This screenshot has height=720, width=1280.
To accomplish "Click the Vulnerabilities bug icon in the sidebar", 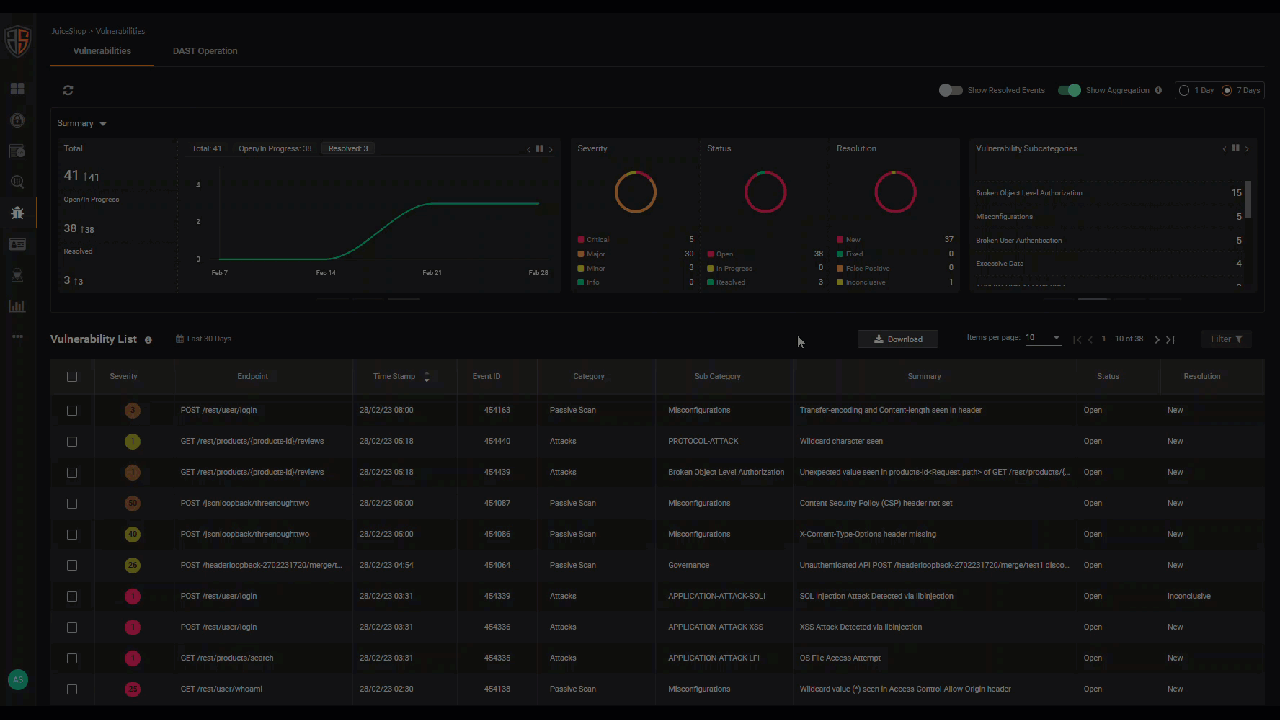I will (17, 212).
